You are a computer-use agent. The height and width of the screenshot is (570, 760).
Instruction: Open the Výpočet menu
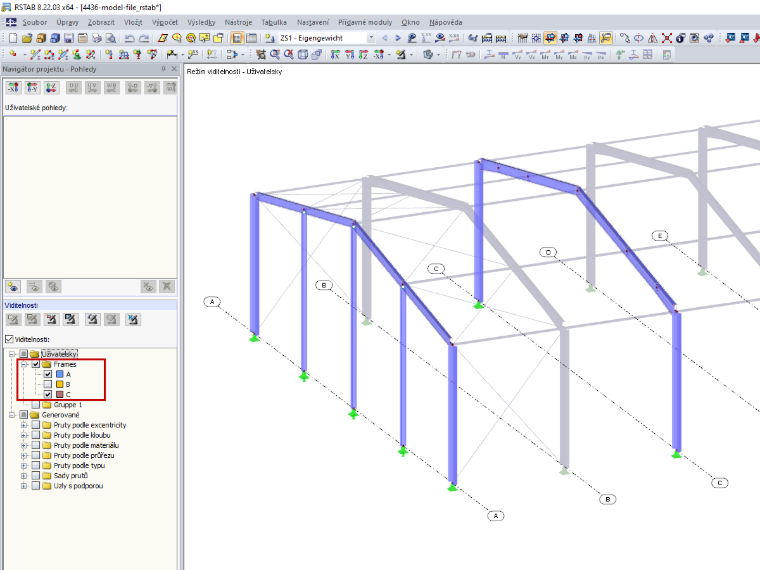(x=165, y=22)
